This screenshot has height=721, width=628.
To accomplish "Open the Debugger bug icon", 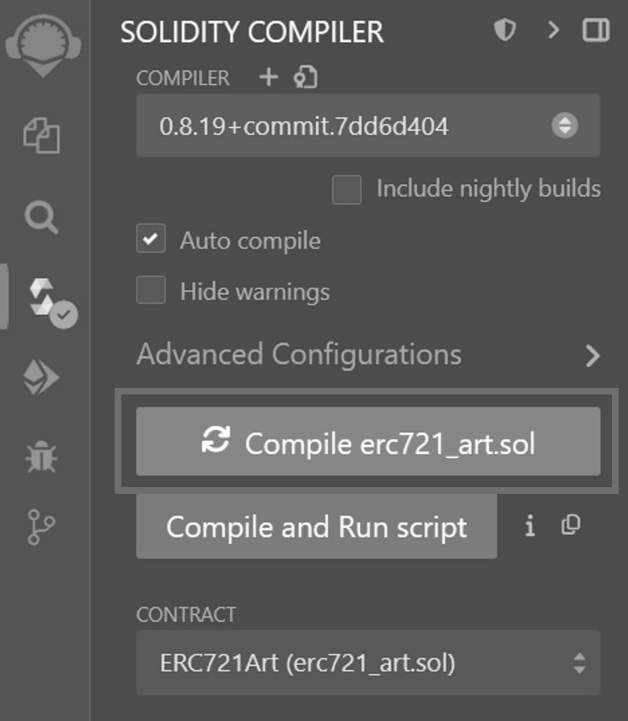I will [41, 457].
